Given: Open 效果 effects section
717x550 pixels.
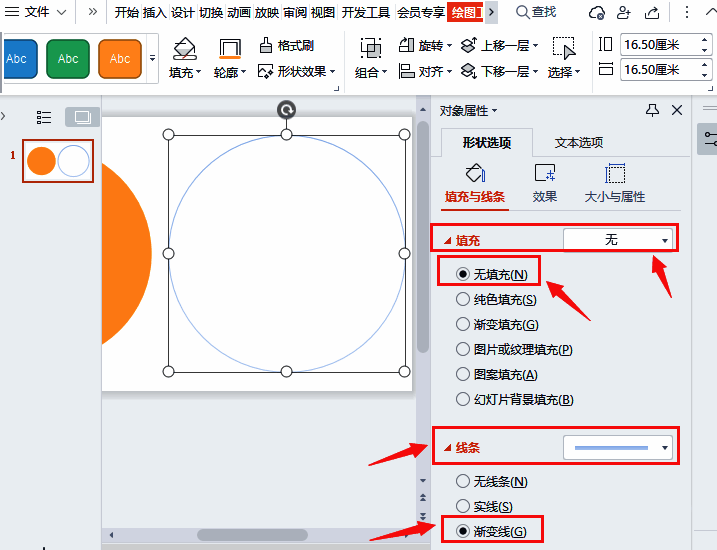Looking at the screenshot, I should (x=545, y=184).
